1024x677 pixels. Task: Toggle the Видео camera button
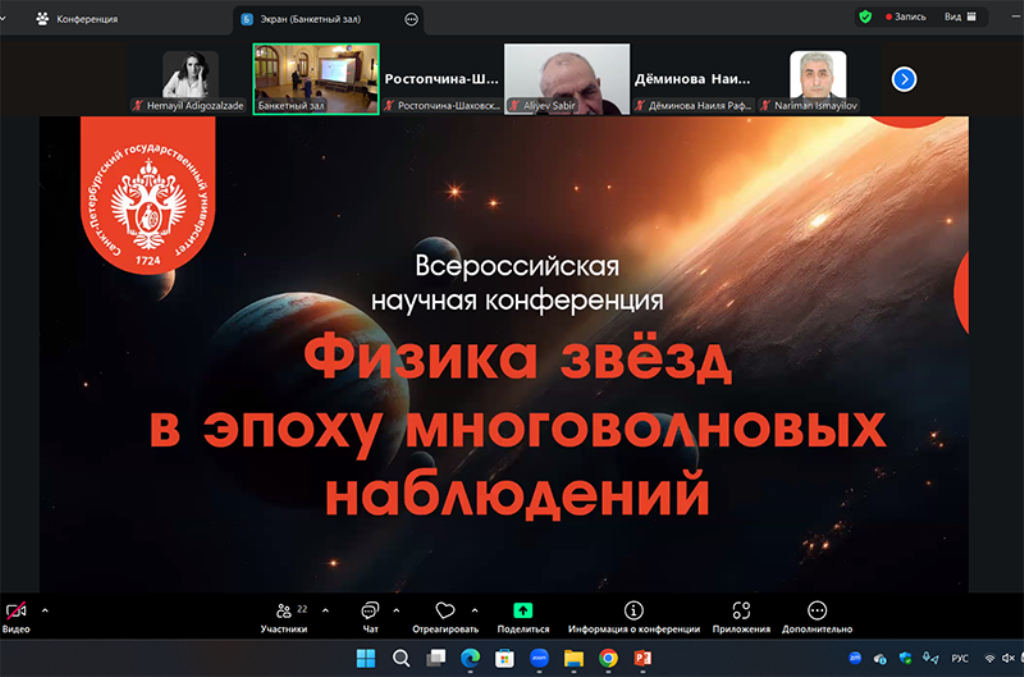click(16, 617)
